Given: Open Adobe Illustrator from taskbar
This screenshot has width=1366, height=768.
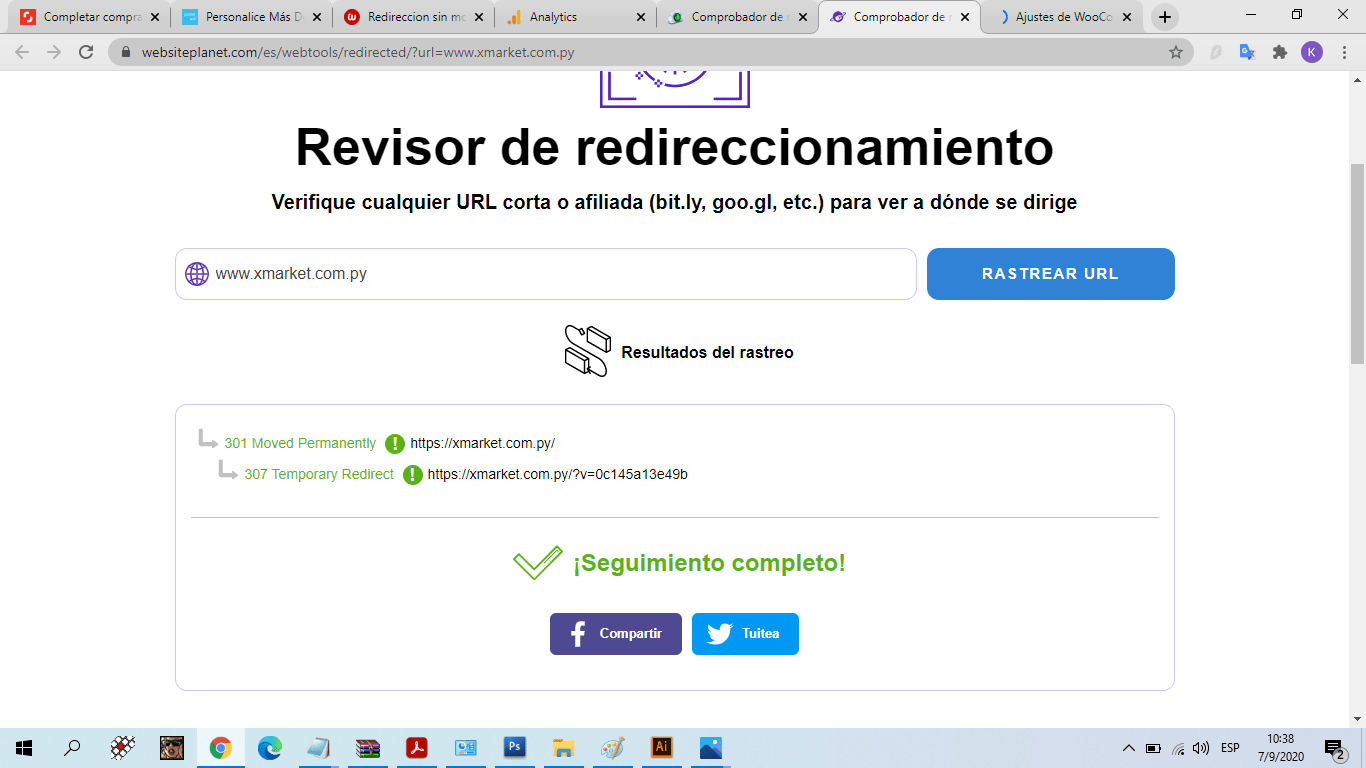Looking at the screenshot, I should point(661,748).
